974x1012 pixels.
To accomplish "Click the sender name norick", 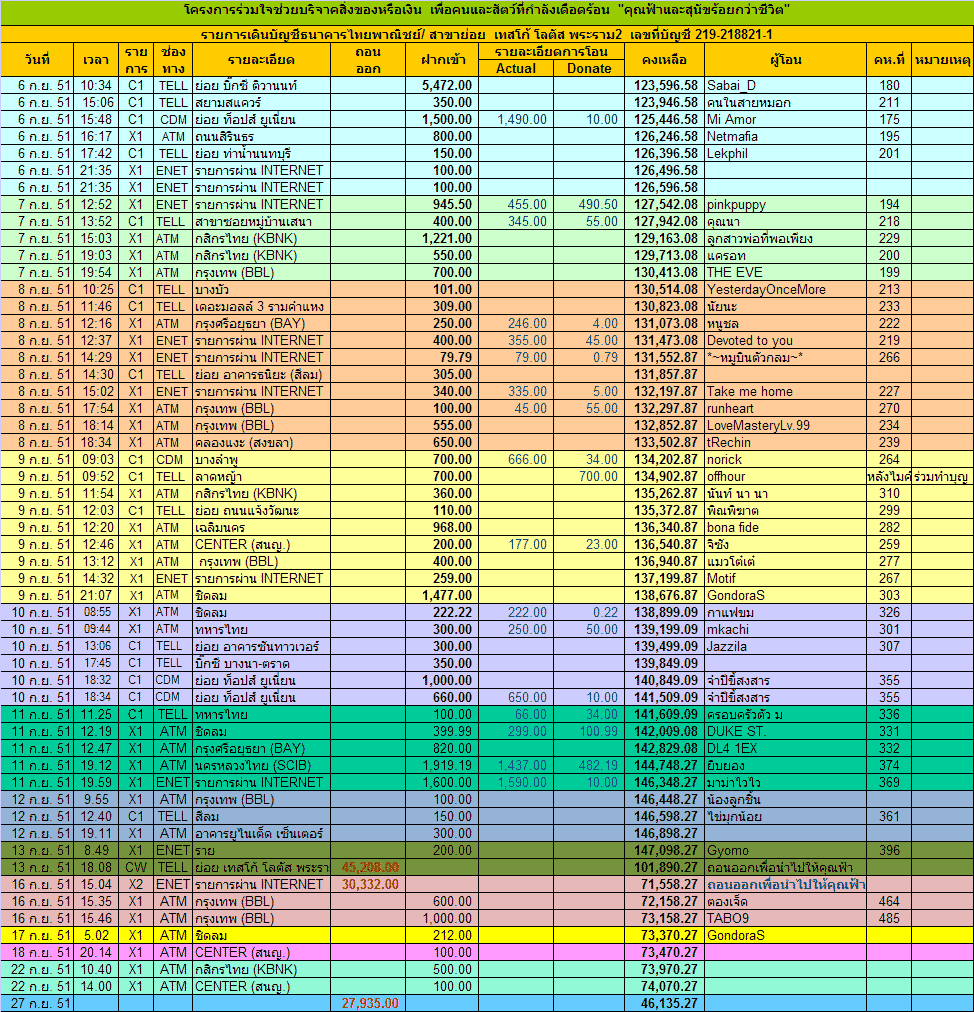I will [x=724, y=460].
